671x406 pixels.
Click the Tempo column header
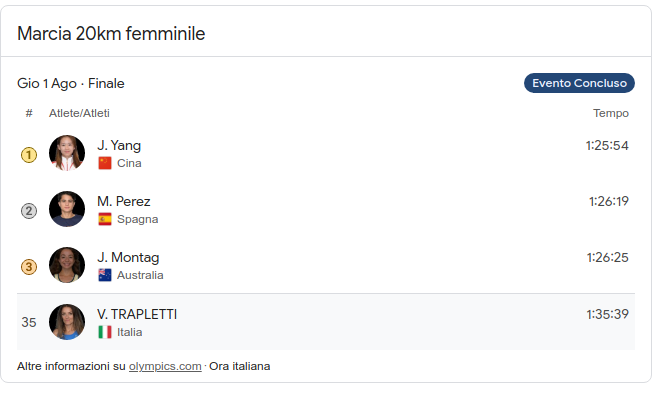(611, 113)
